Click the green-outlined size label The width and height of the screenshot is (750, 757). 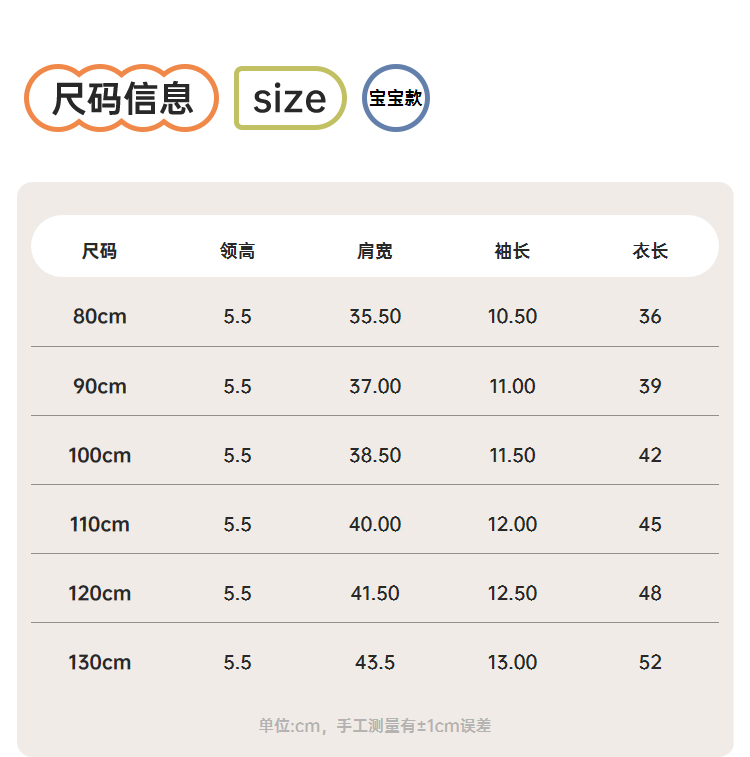(x=290, y=98)
